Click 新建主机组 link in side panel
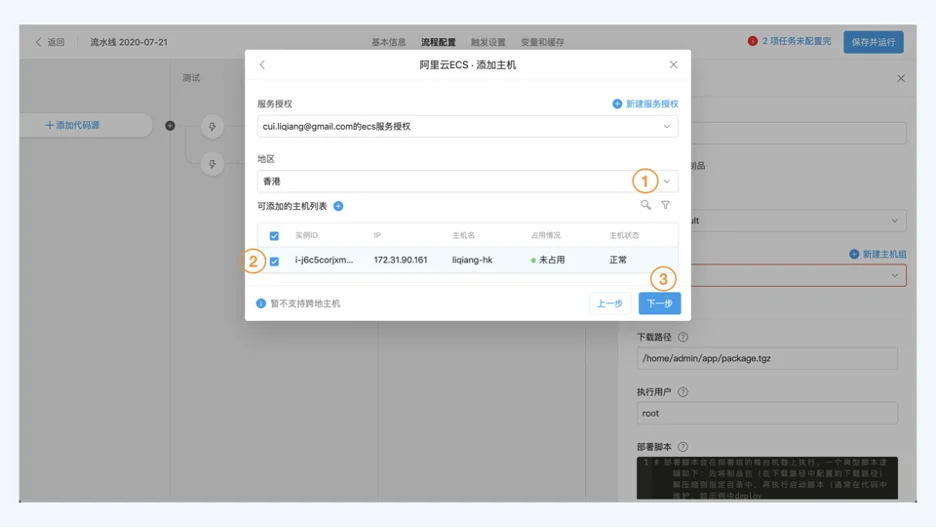 pyautogui.click(x=878, y=255)
